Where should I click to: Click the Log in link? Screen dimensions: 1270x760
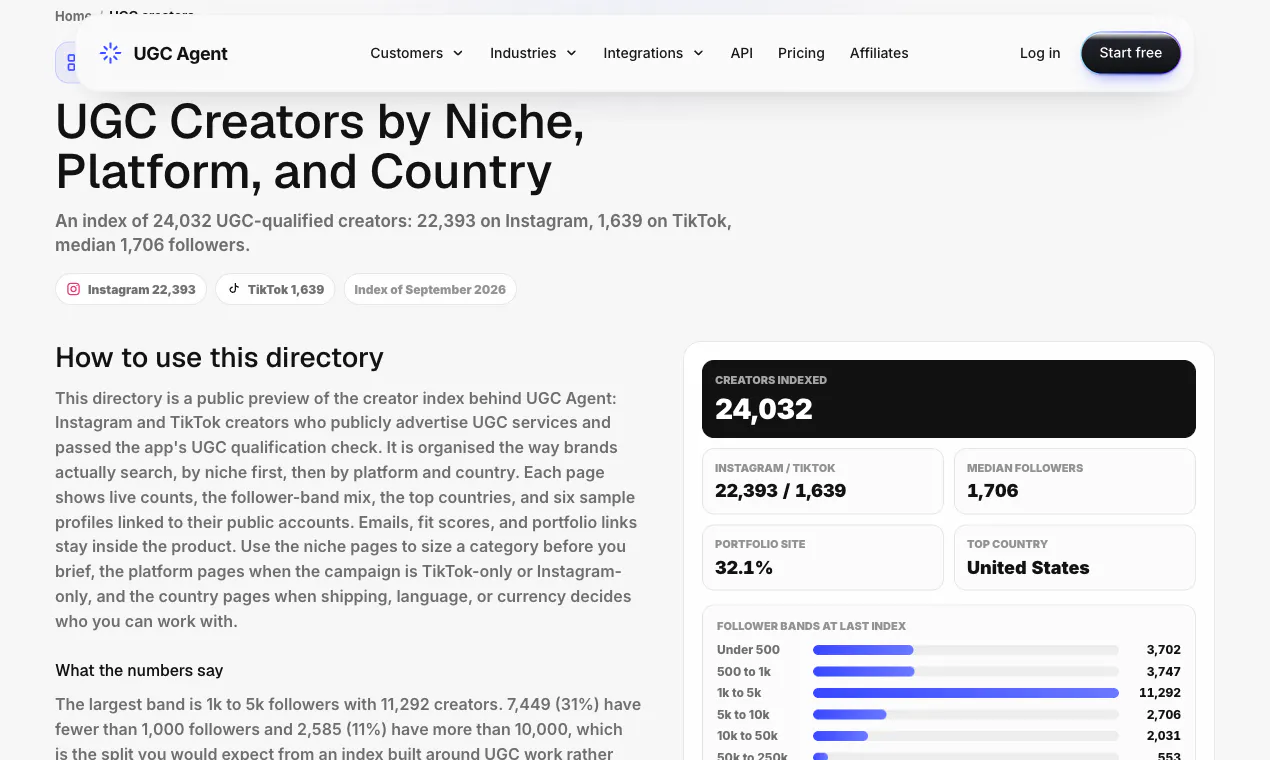pyautogui.click(x=1040, y=53)
